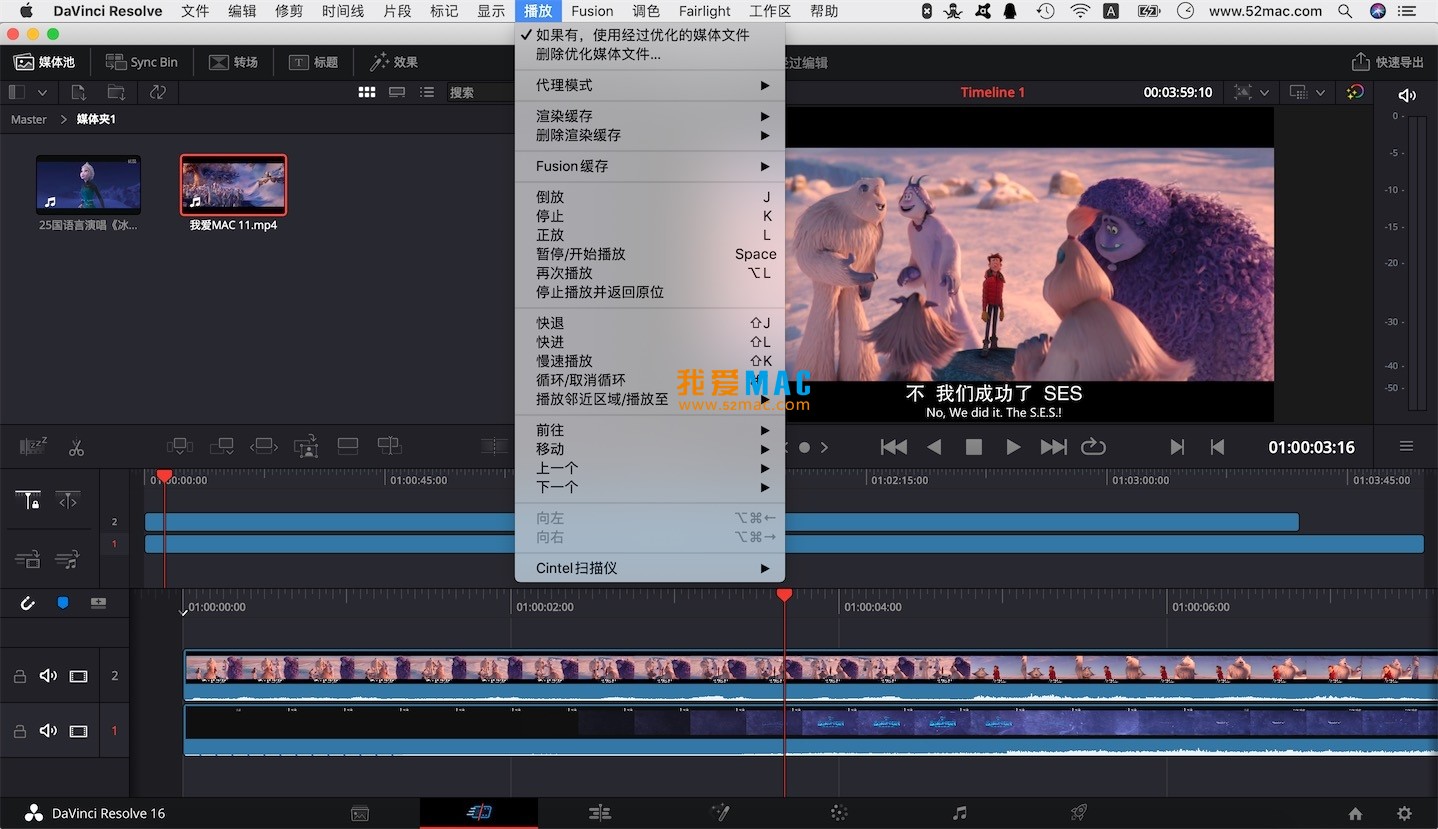Click the split clip scissors icon
This screenshot has width=1438, height=829.
coord(77,447)
